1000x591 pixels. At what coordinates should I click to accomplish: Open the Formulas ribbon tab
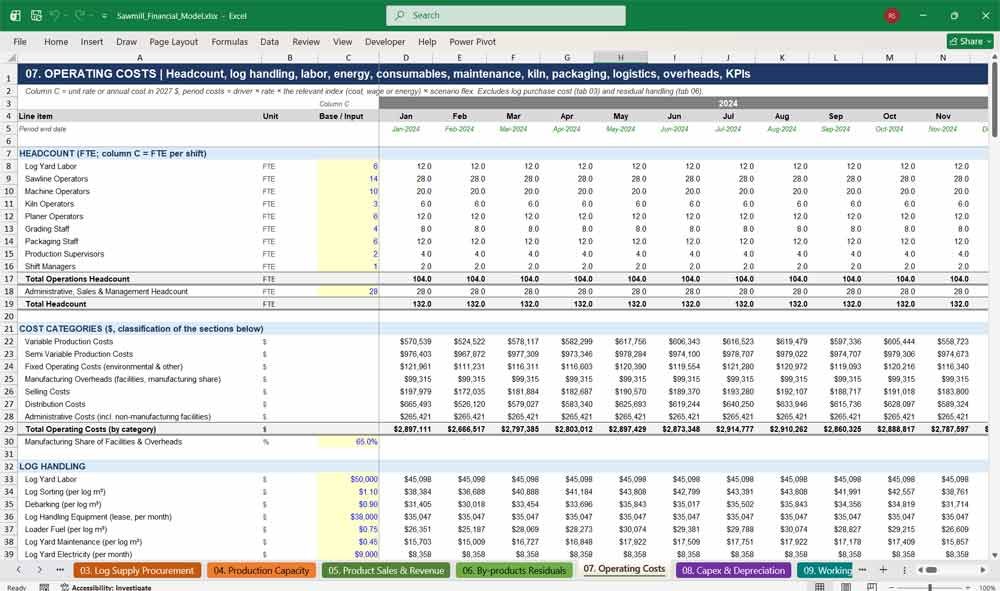[x=230, y=41]
